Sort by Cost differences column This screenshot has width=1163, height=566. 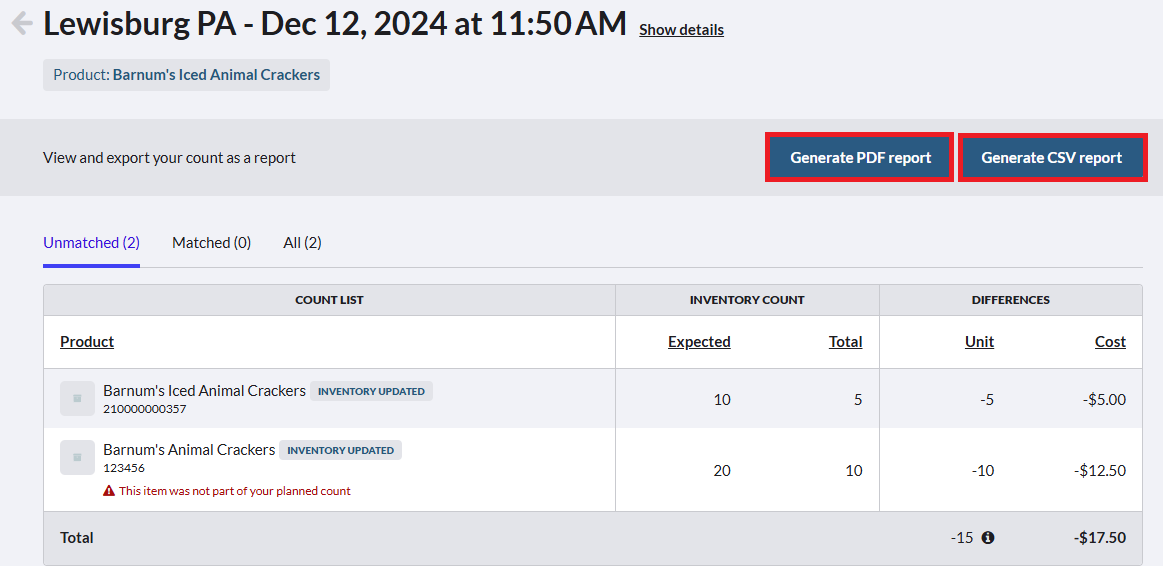click(x=1110, y=341)
